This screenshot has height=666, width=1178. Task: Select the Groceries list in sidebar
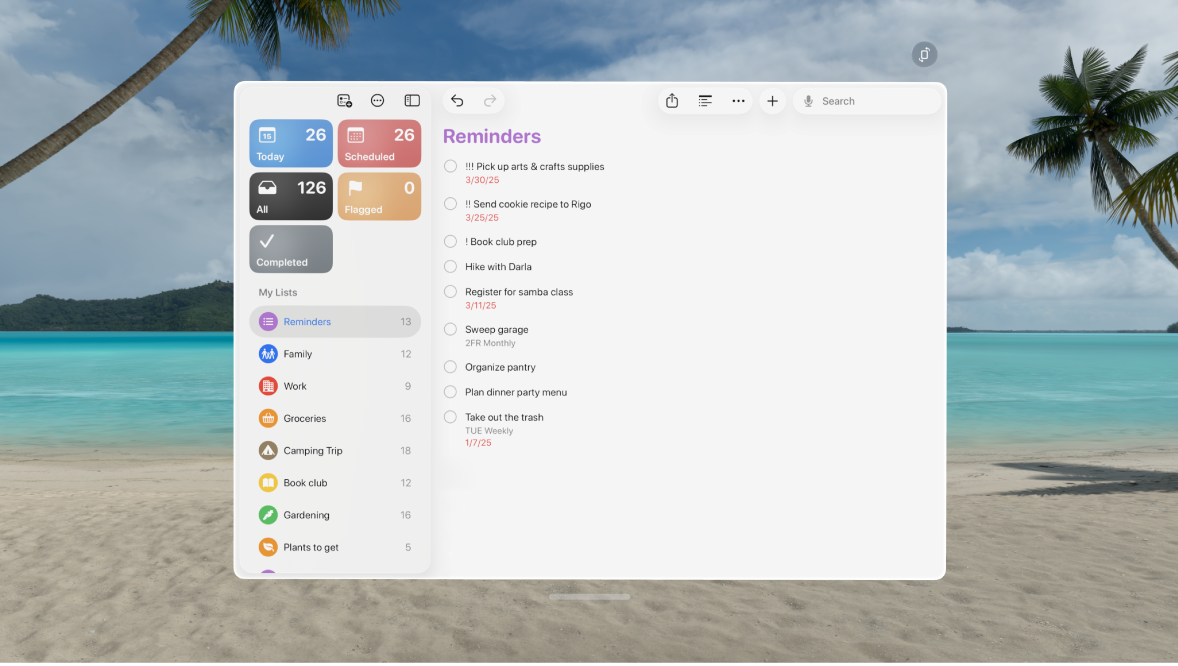(335, 418)
